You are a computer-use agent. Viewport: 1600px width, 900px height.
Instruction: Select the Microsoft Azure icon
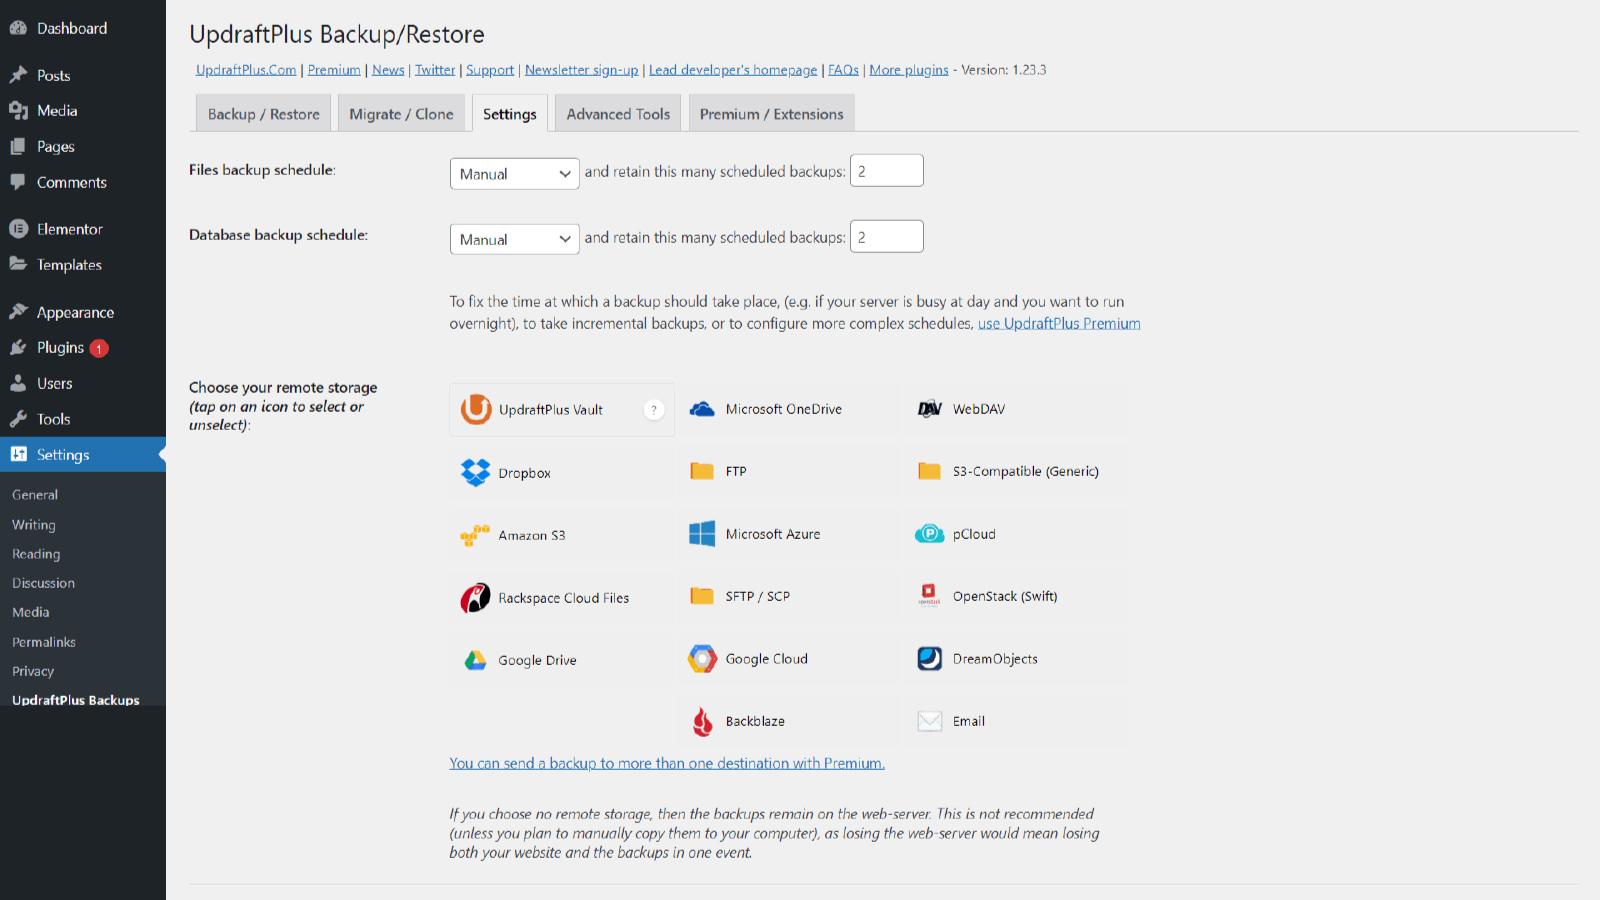tap(703, 534)
